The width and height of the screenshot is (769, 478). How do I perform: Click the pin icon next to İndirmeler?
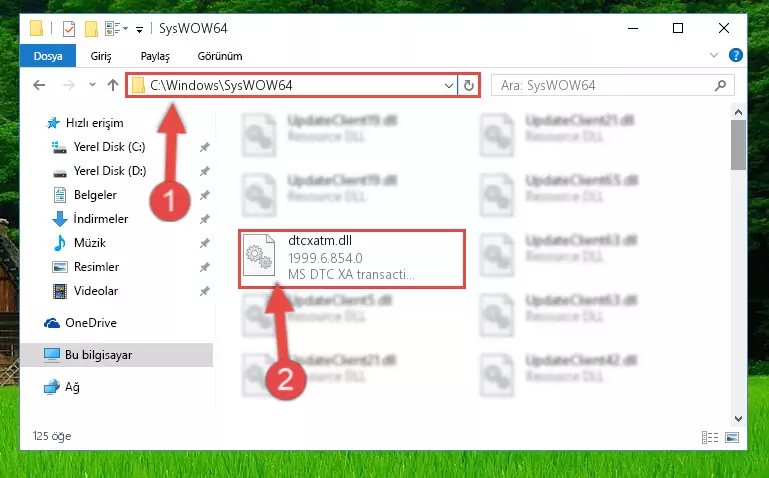[x=205, y=219]
